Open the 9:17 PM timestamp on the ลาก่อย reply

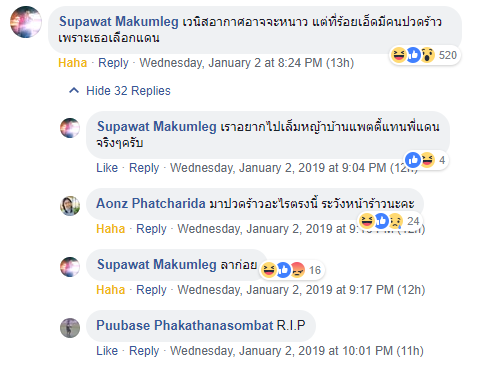click(301, 290)
